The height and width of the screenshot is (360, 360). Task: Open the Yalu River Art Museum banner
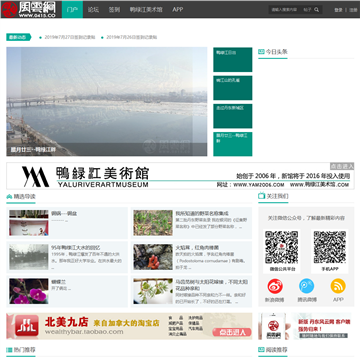(x=180, y=176)
